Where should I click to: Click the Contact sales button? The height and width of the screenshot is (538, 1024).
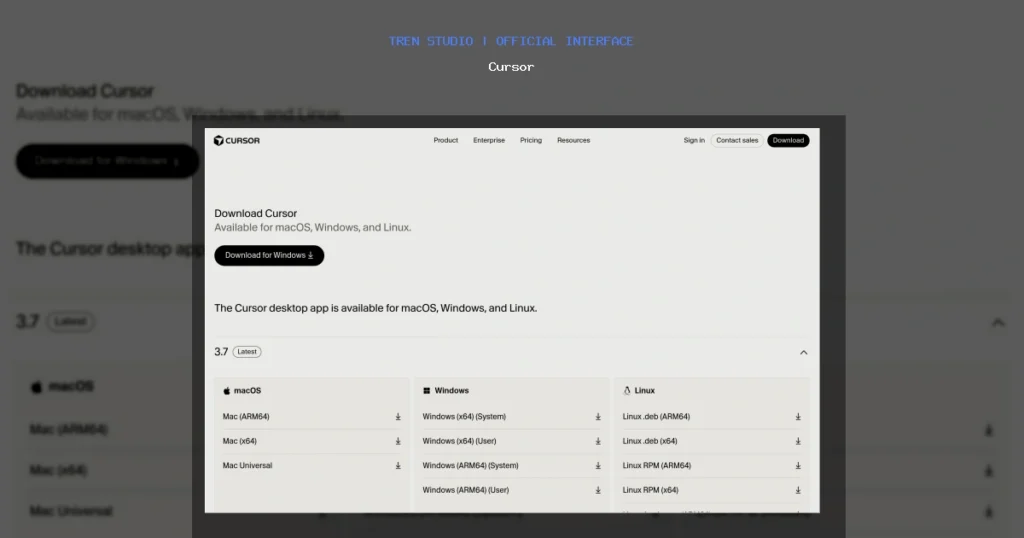click(737, 140)
